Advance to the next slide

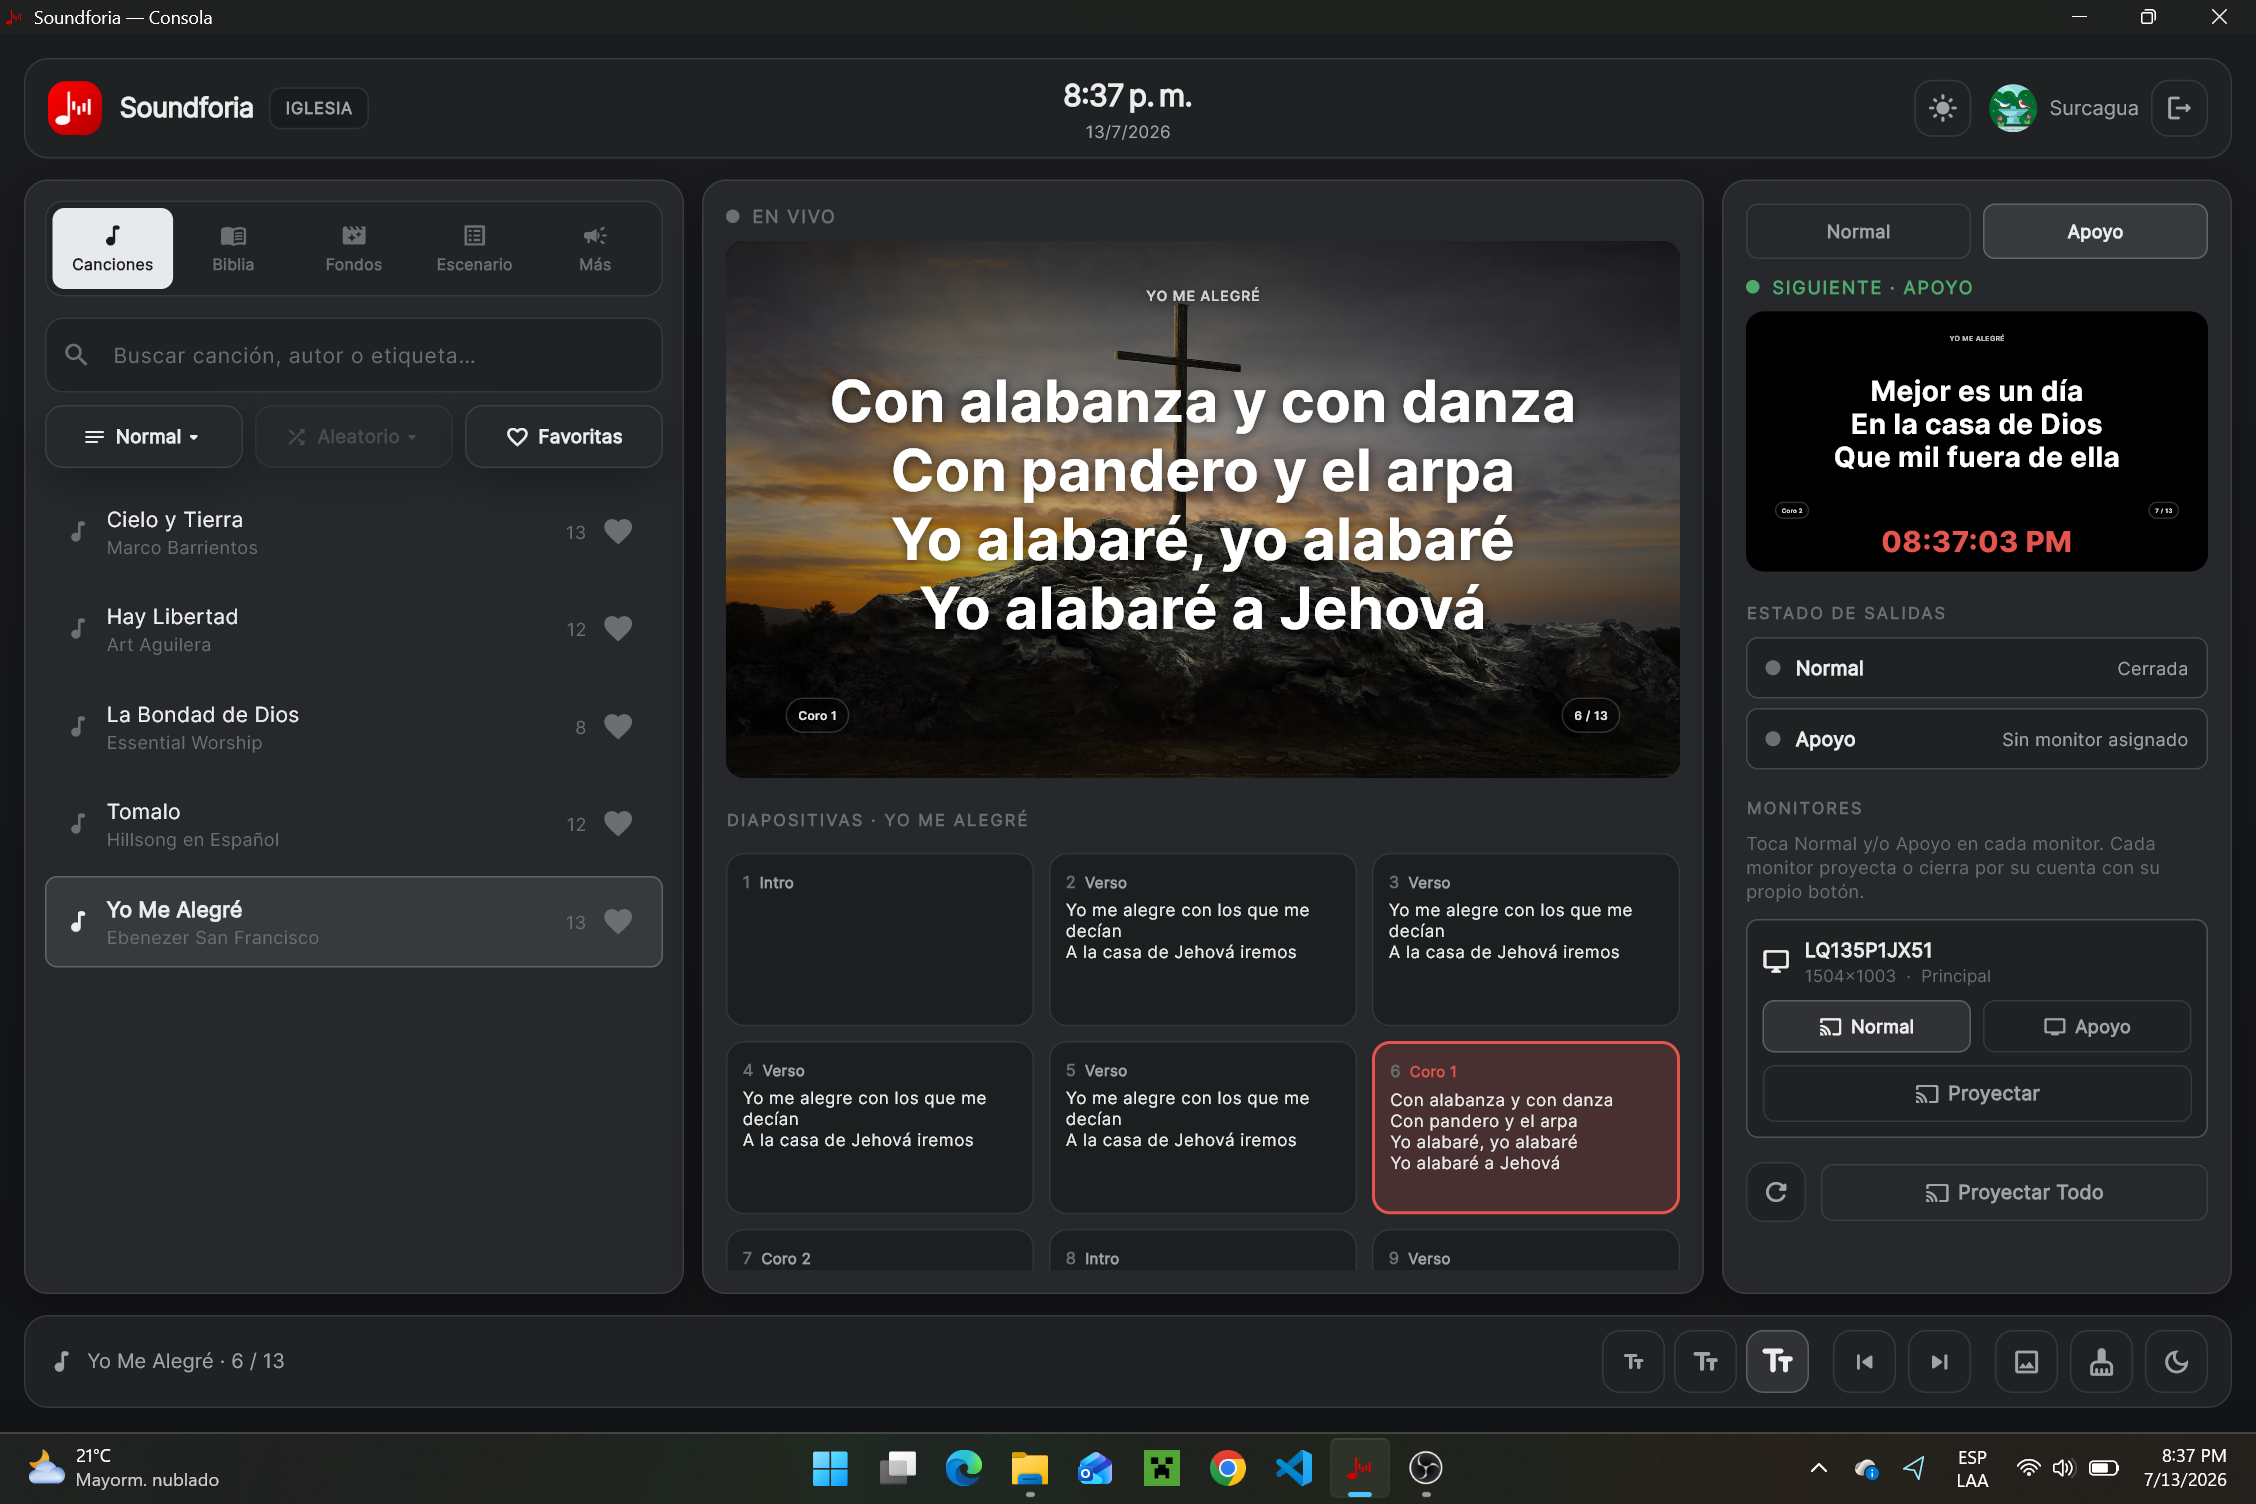(1939, 1361)
